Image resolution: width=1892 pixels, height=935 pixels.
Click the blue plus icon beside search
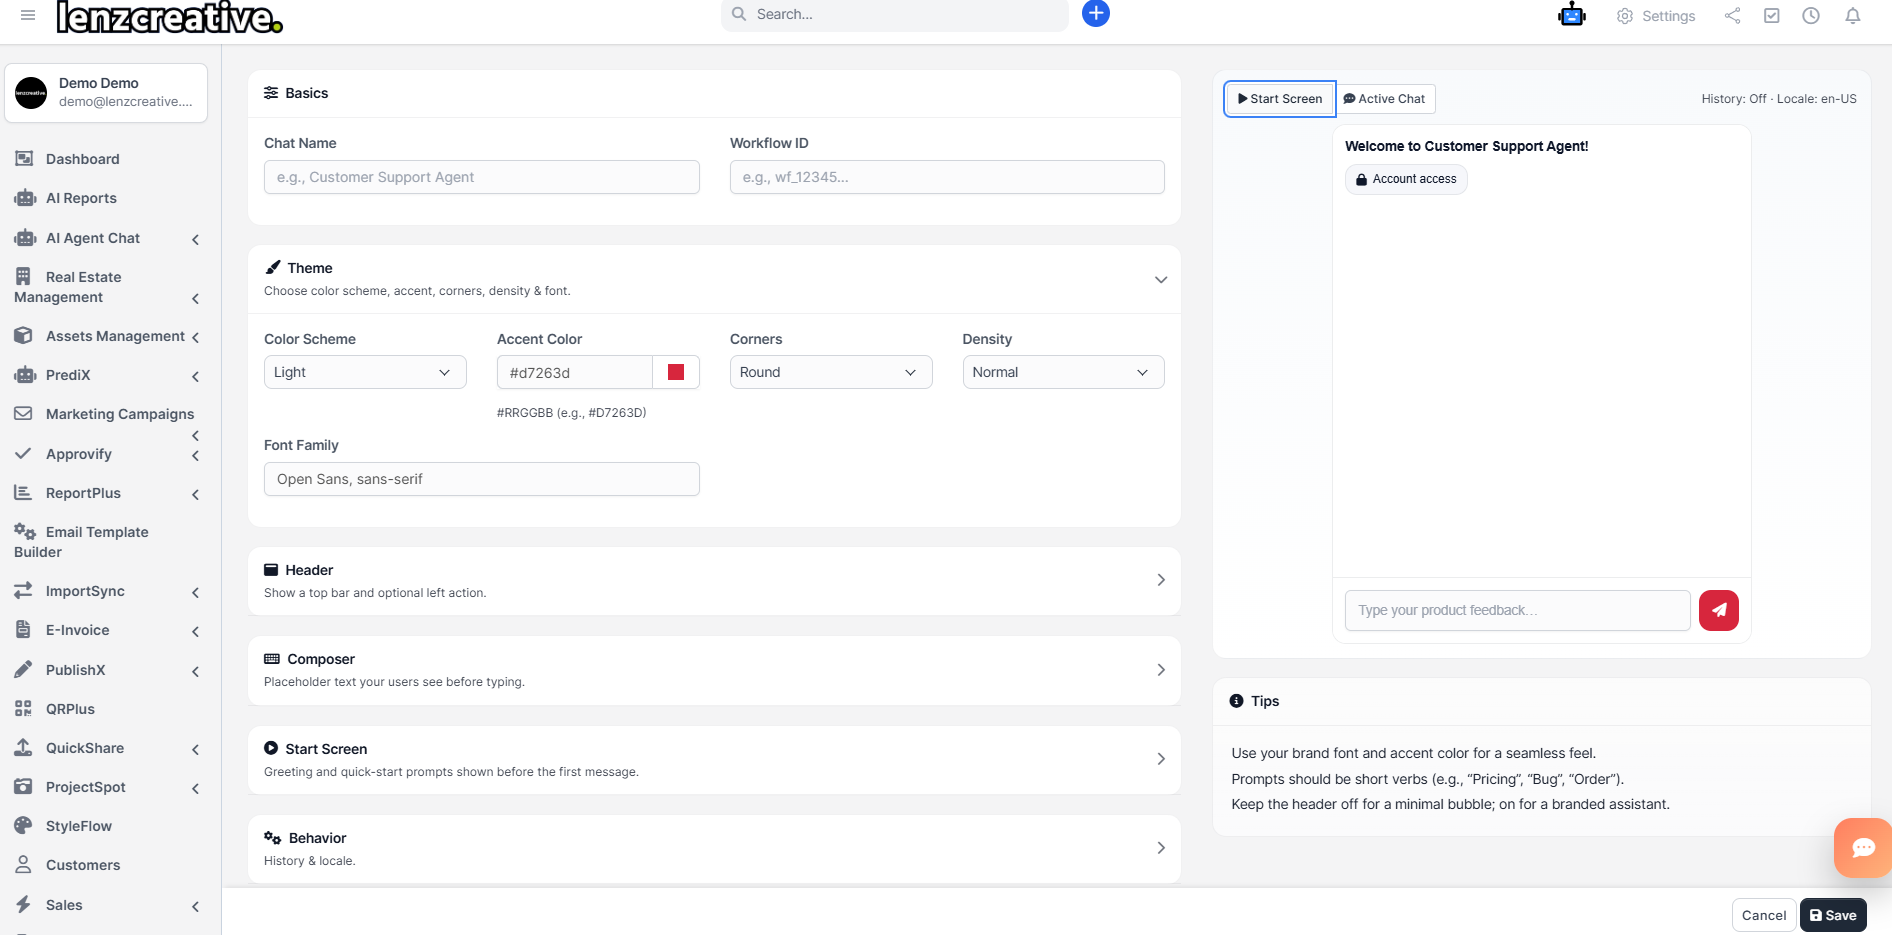pyautogui.click(x=1095, y=13)
